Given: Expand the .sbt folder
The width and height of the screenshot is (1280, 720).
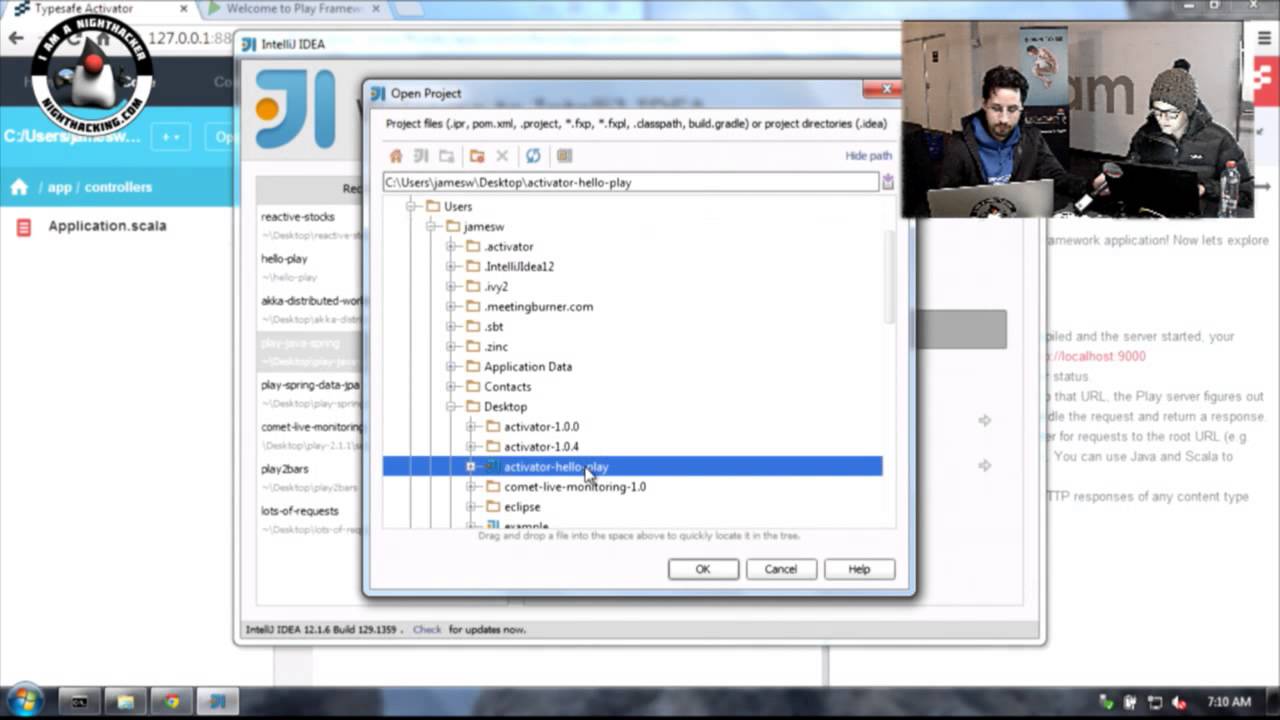Looking at the screenshot, I should pos(451,327).
